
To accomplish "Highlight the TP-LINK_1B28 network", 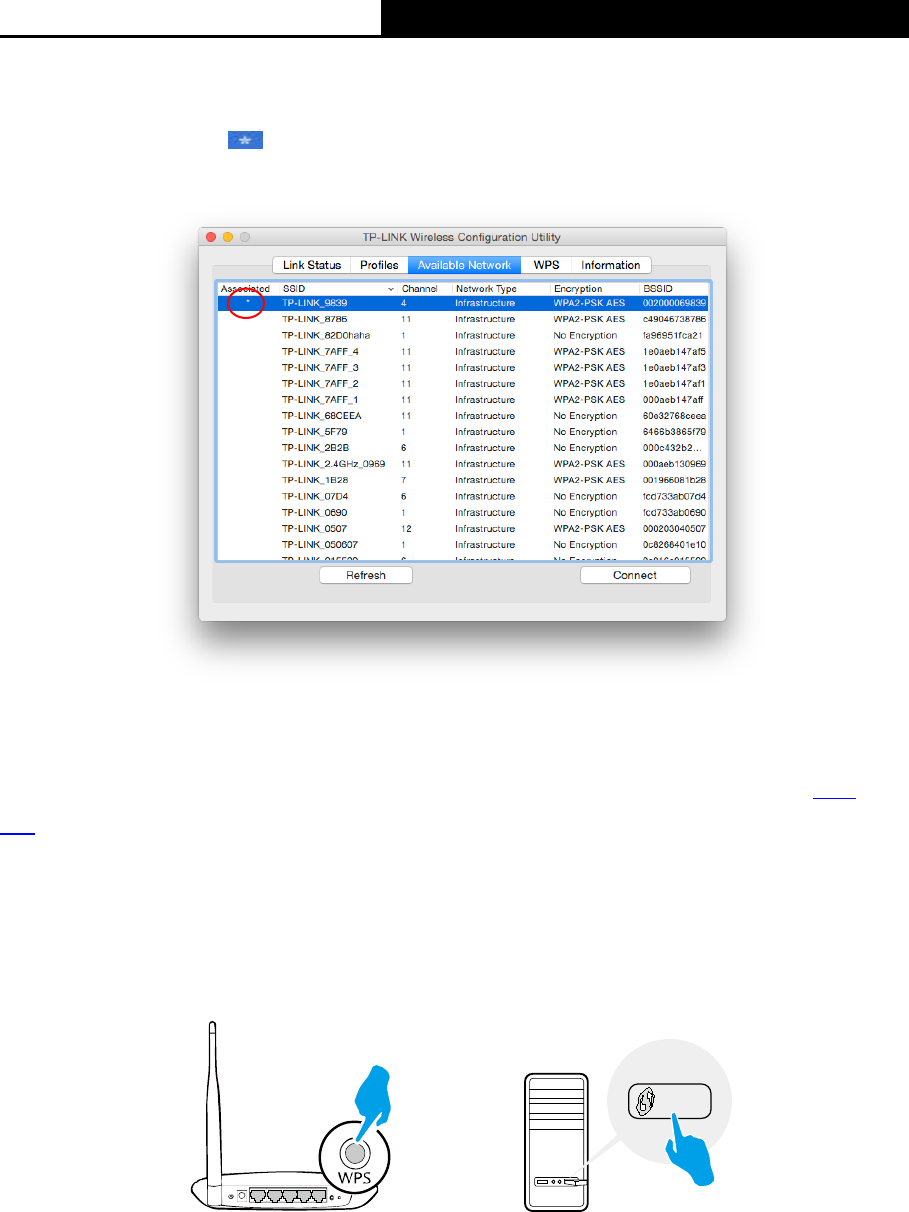I will pyautogui.click(x=463, y=480).
